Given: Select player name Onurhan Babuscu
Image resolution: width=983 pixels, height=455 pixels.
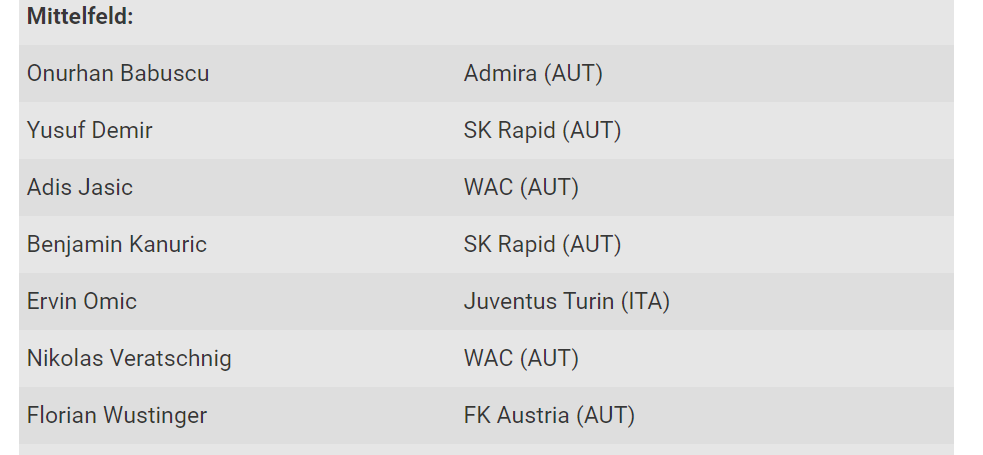Looking at the screenshot, I should click(x=118, y=73).
